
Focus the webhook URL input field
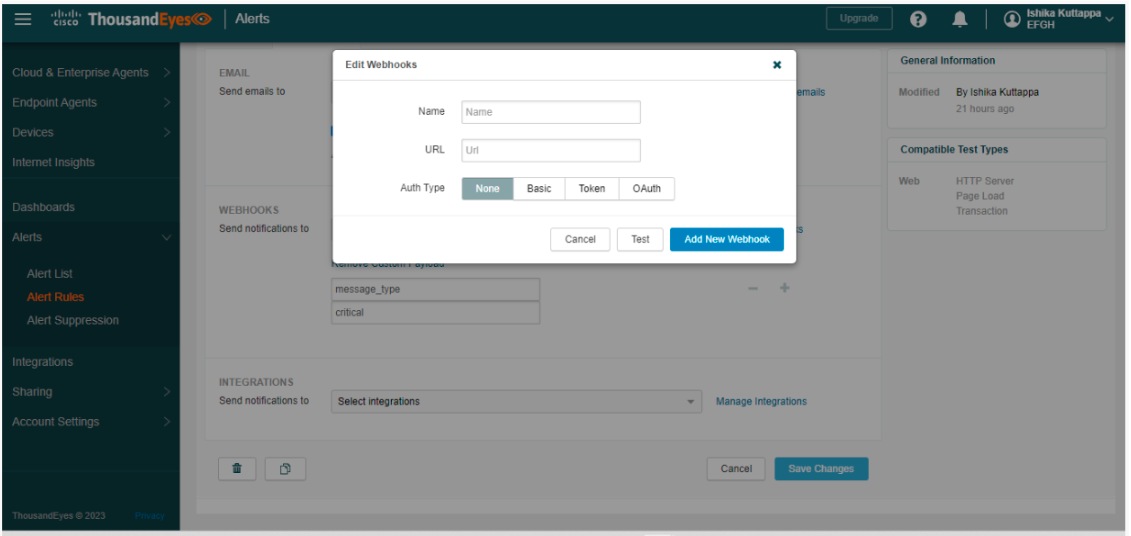pyautogui.click(x=551, y=151)
